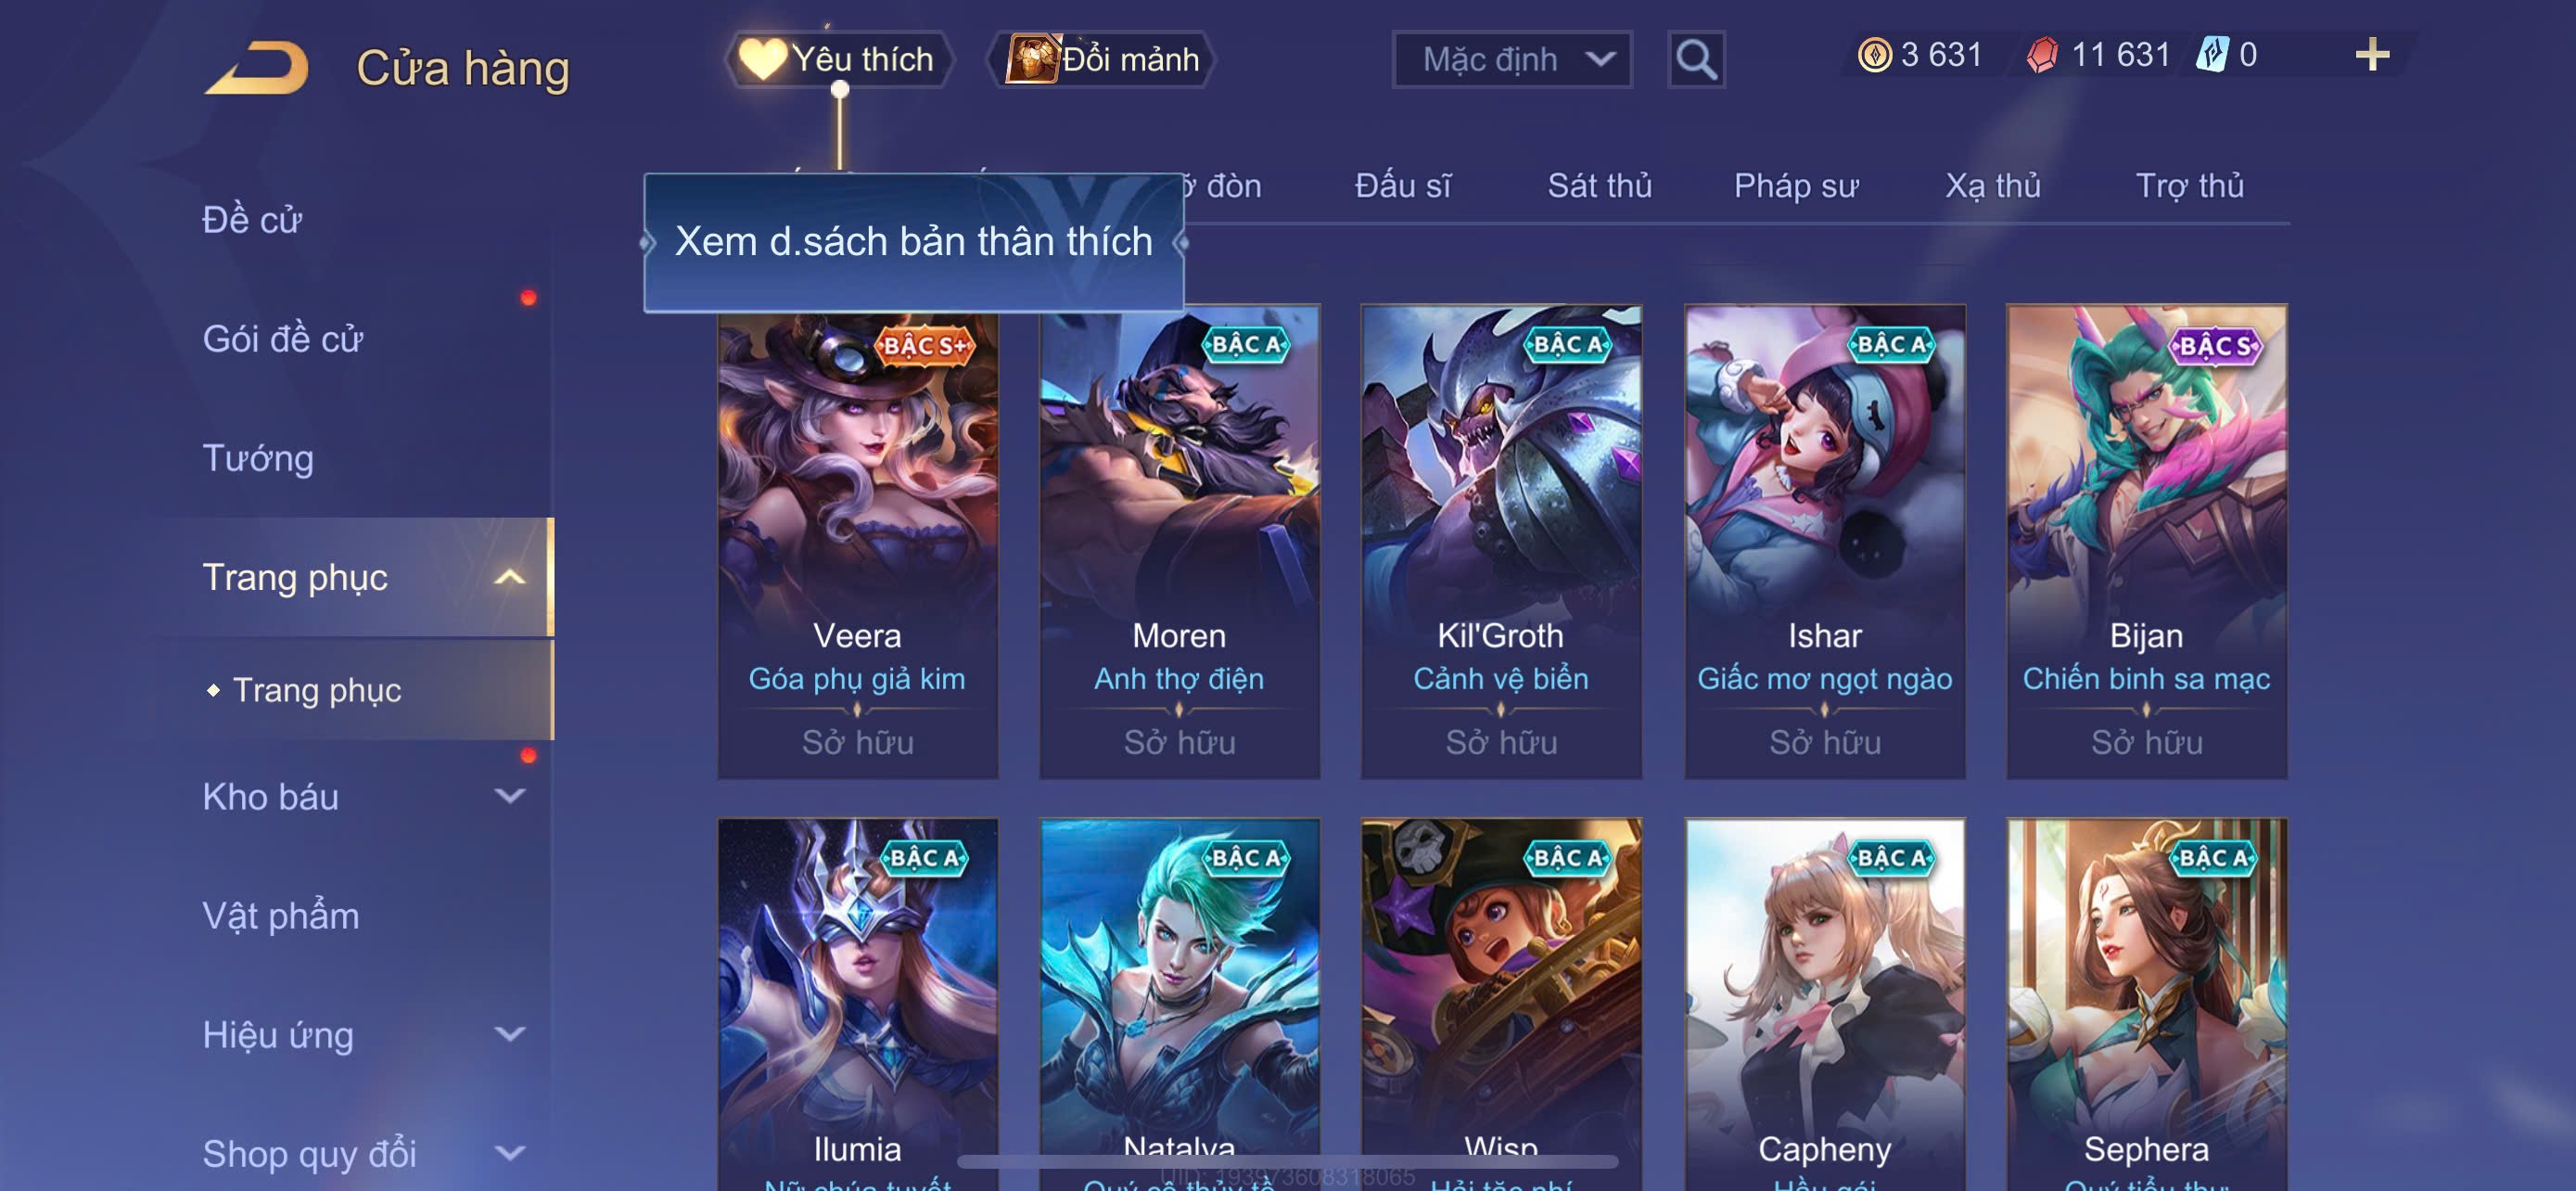The image size is (2576, 1191).
Task: Expand Shop quy đổi sidebar section
Action: [510, 1153]
